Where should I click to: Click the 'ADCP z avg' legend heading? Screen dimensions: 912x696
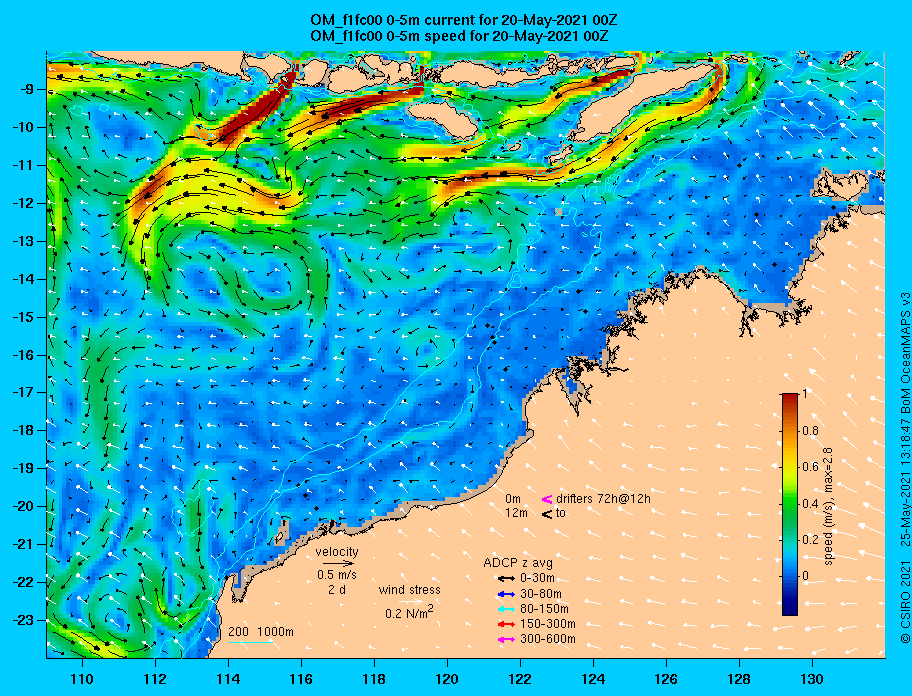coord(518,563)
